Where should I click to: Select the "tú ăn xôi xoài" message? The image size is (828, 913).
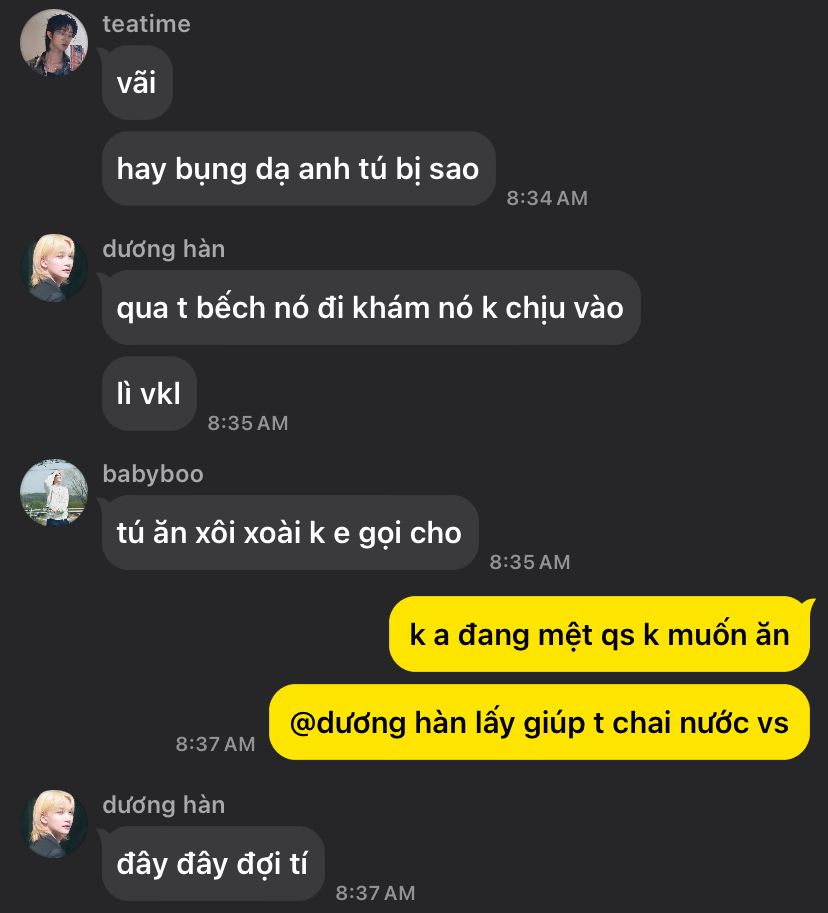tap(290, 533)
